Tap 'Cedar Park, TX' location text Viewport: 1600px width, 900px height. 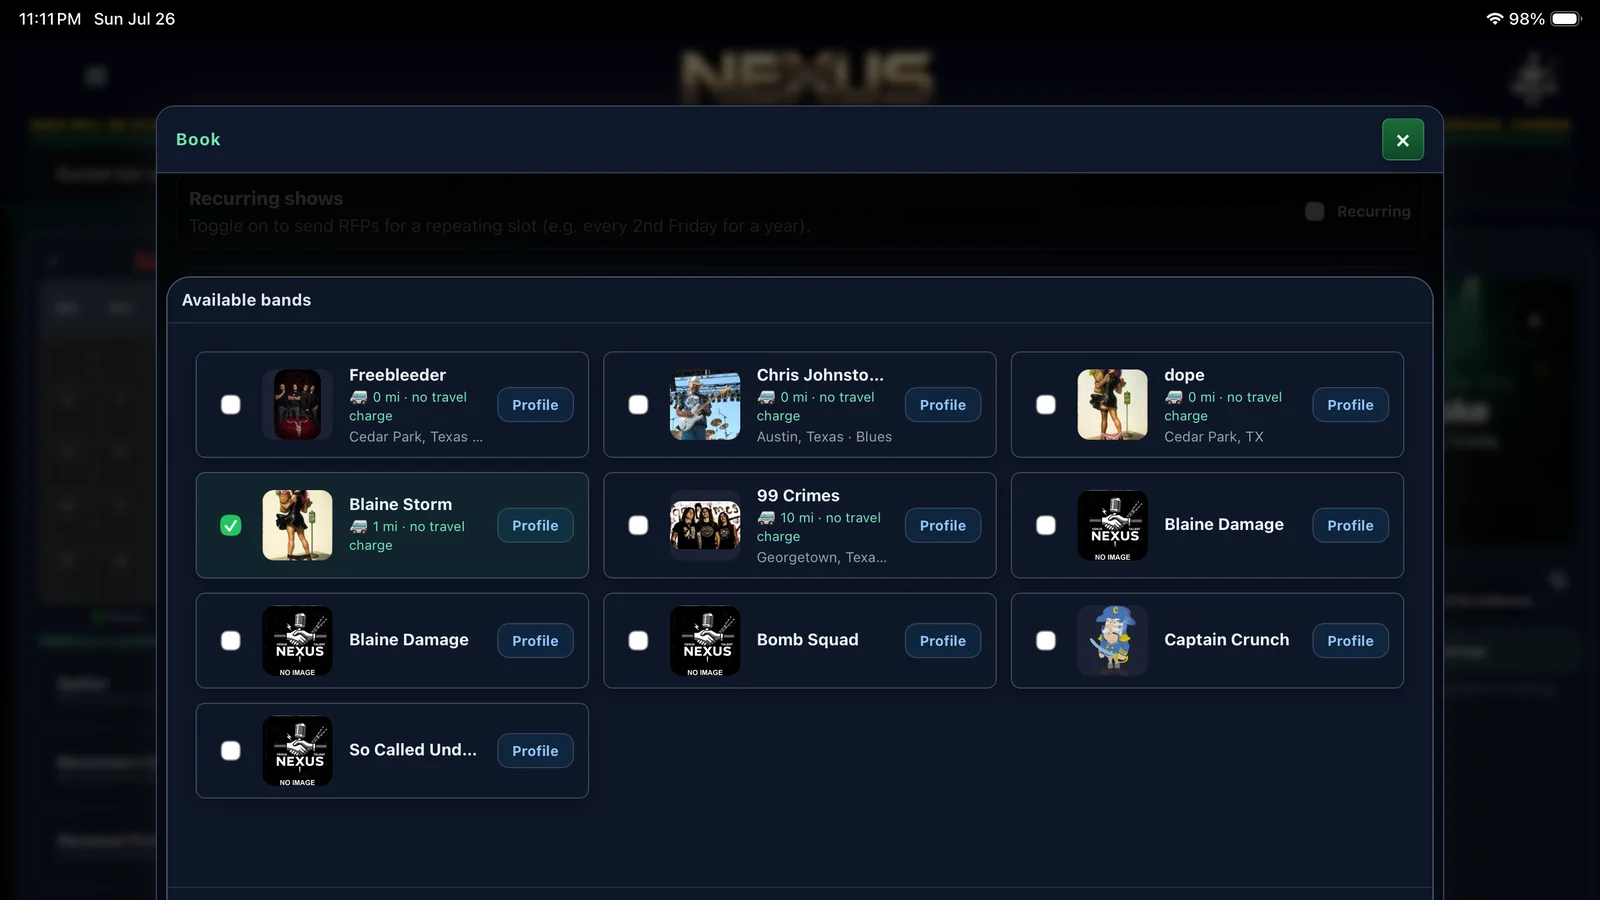coord(1213,437)
